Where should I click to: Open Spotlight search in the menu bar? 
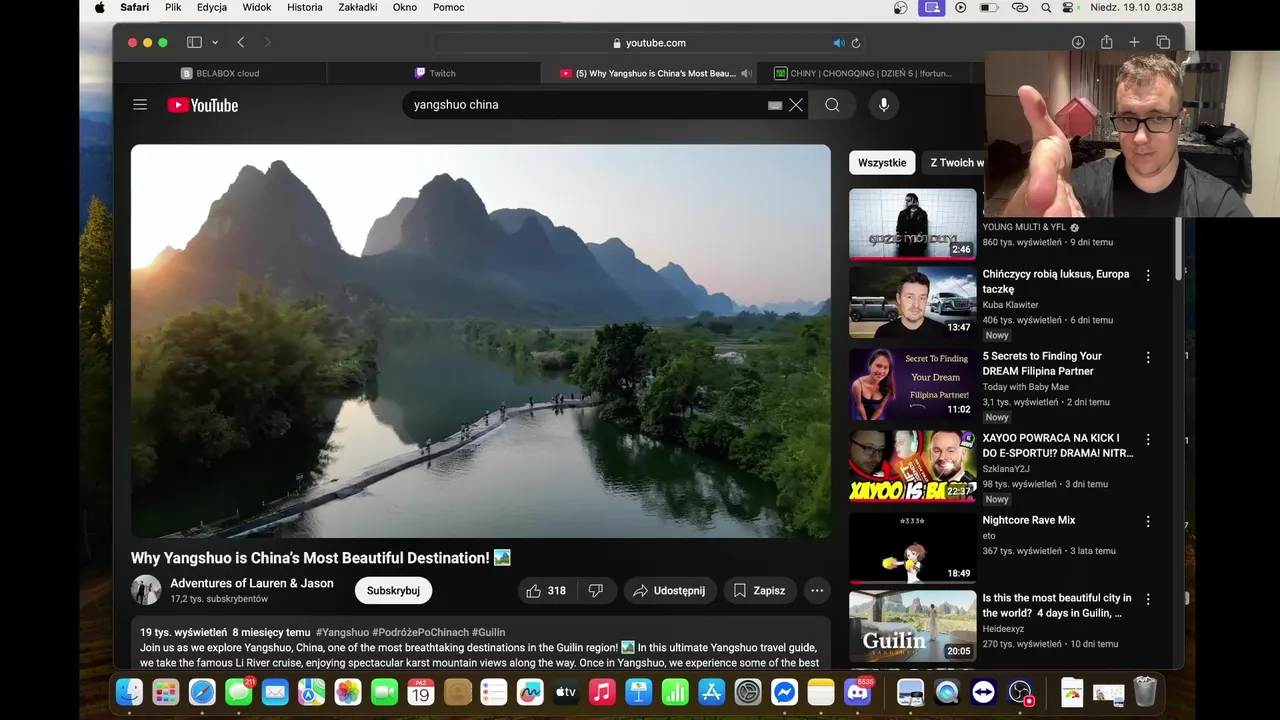click(x=1046, y=7)
